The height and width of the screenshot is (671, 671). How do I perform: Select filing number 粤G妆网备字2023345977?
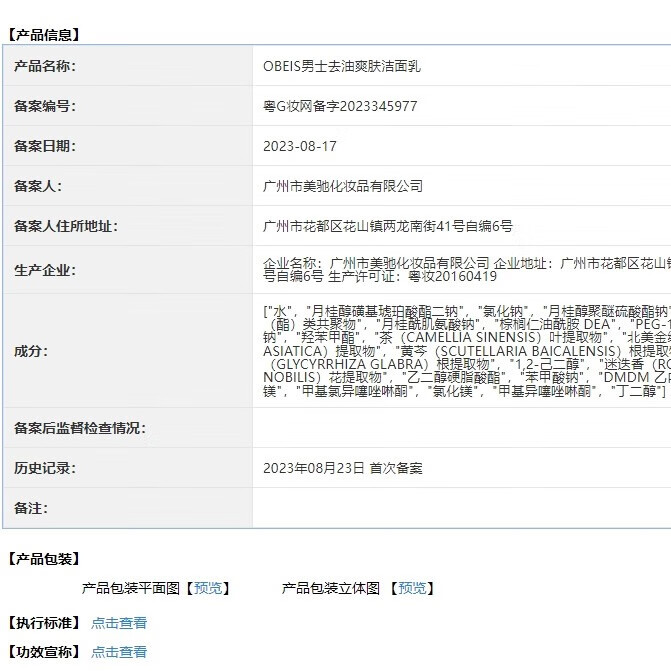(x=340, y=106)
